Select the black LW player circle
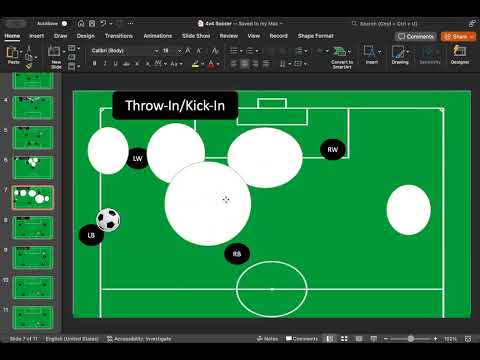Viewport: 480px width, 360px height. point(137,158)
